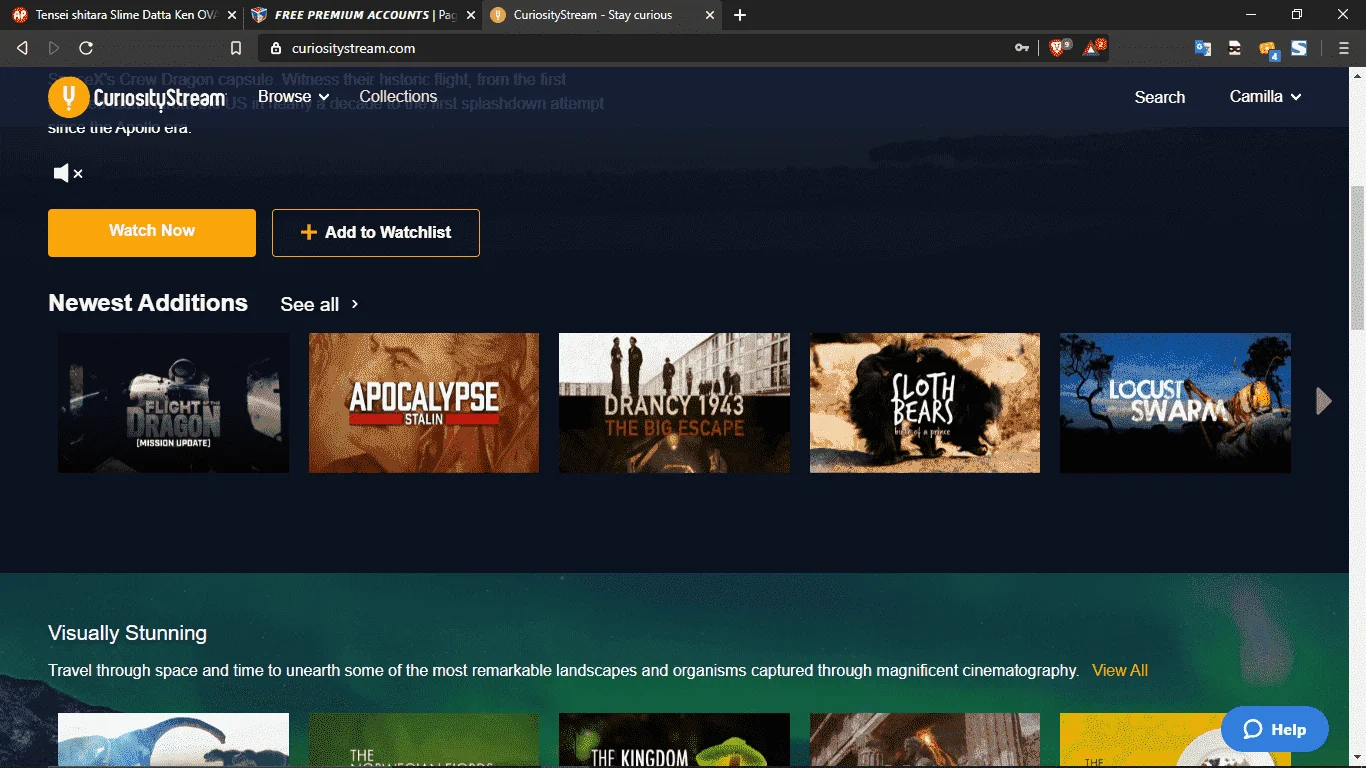The width and height of the screenshot is (1366, 768).
Task: Open a new browser tab
Action: 740,15
